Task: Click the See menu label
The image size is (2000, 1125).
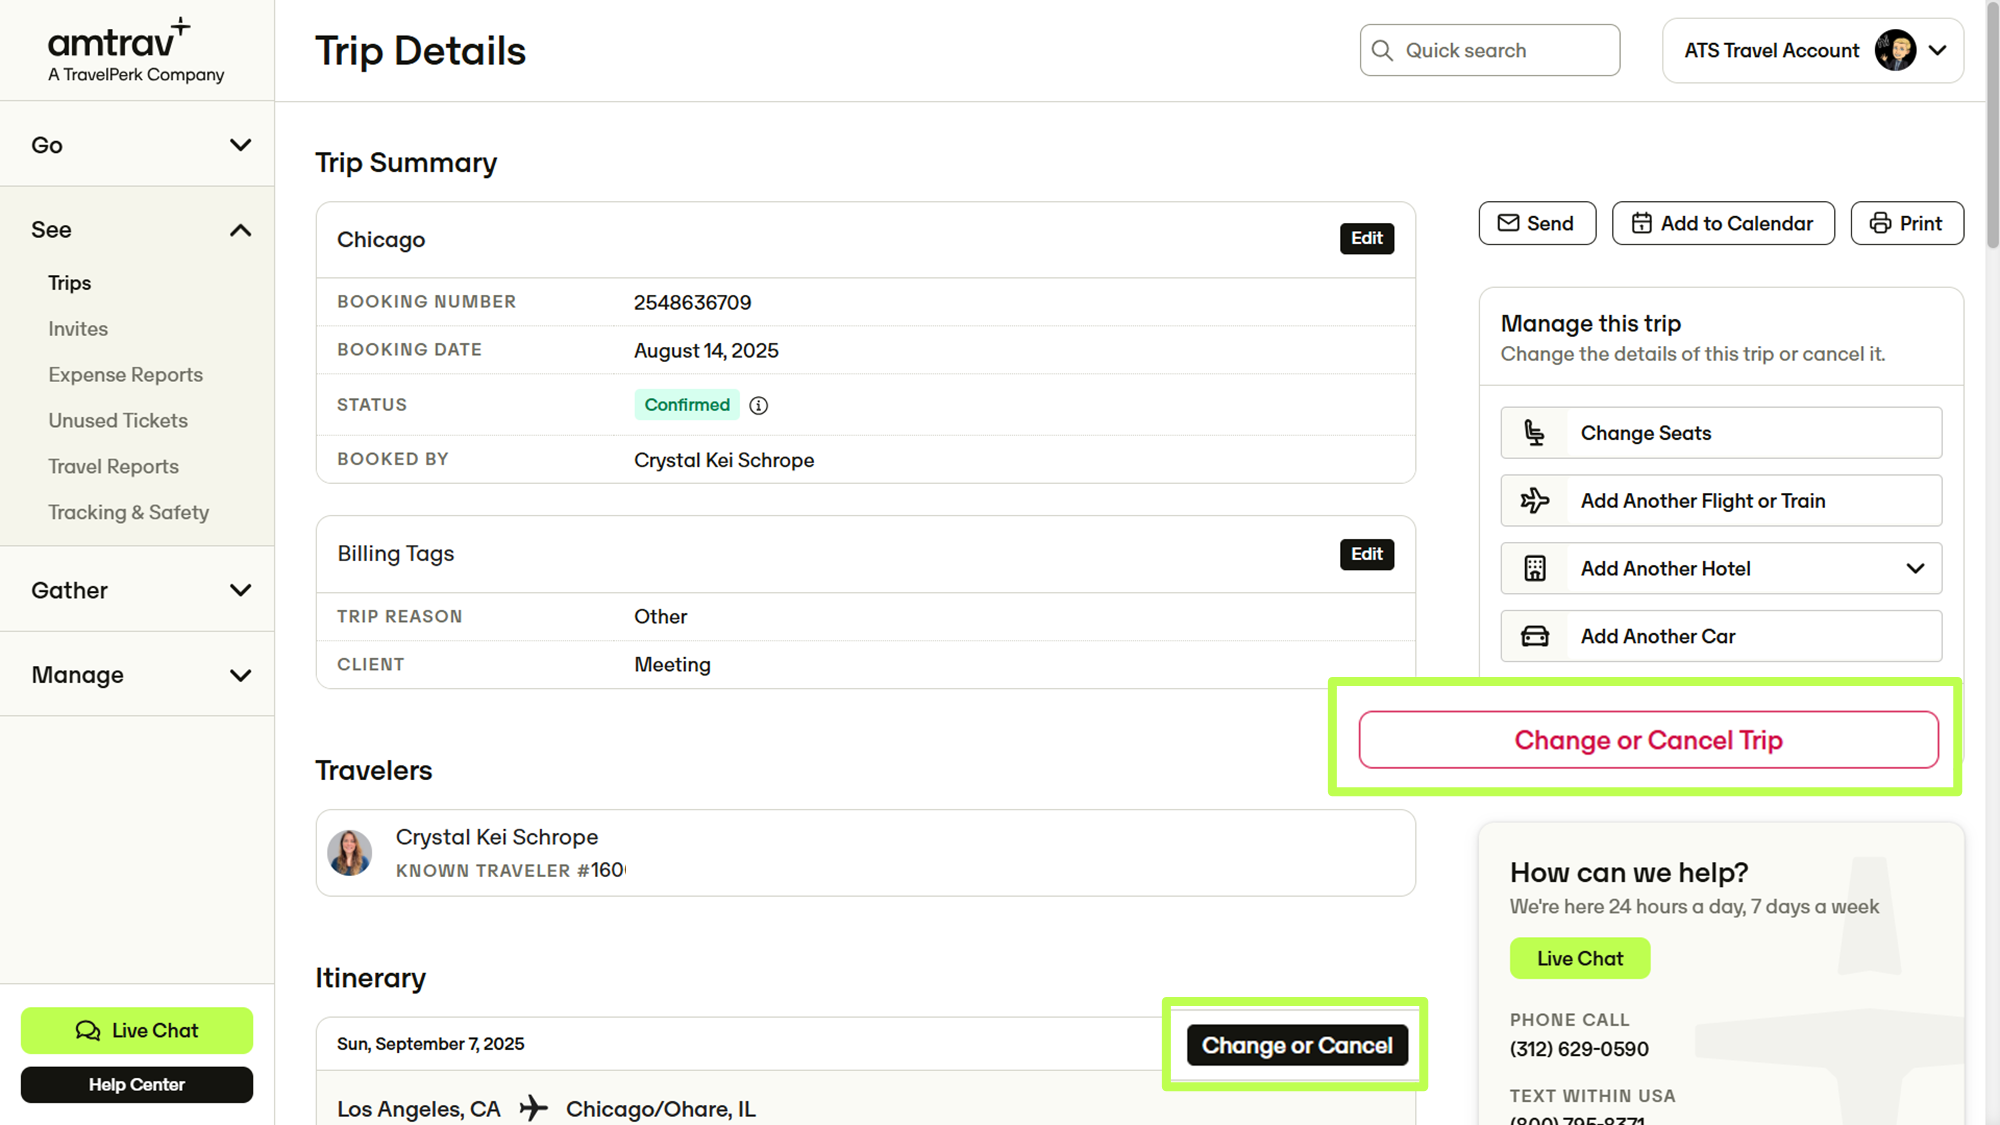Action: 51,230
